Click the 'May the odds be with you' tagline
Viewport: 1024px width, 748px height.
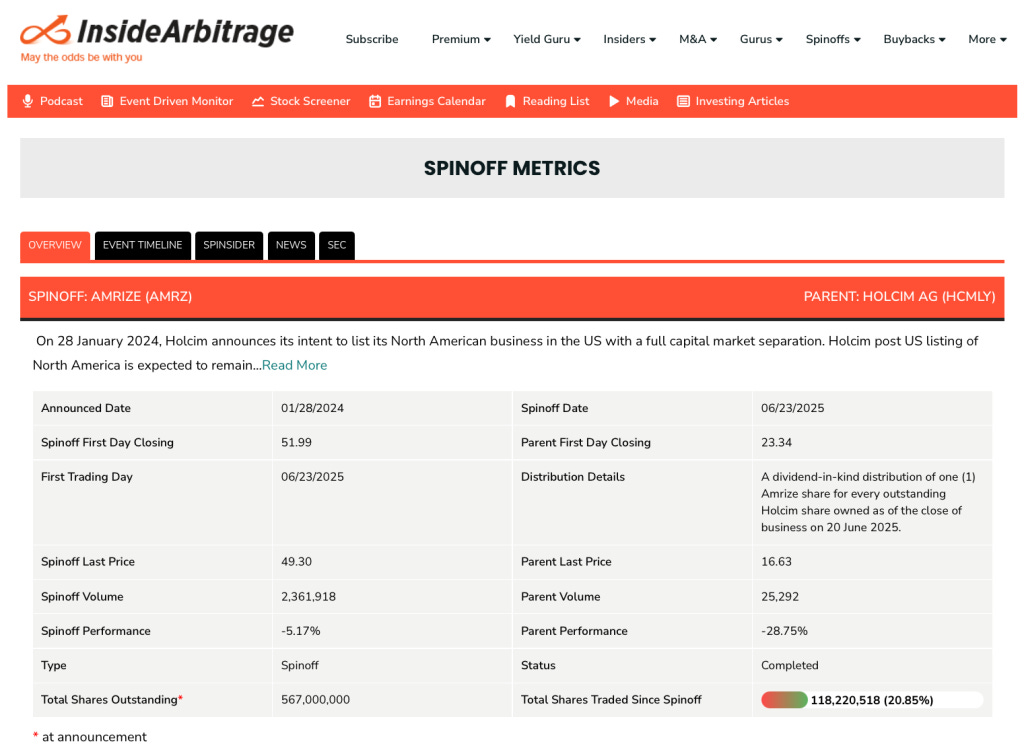tap(82, 57)
